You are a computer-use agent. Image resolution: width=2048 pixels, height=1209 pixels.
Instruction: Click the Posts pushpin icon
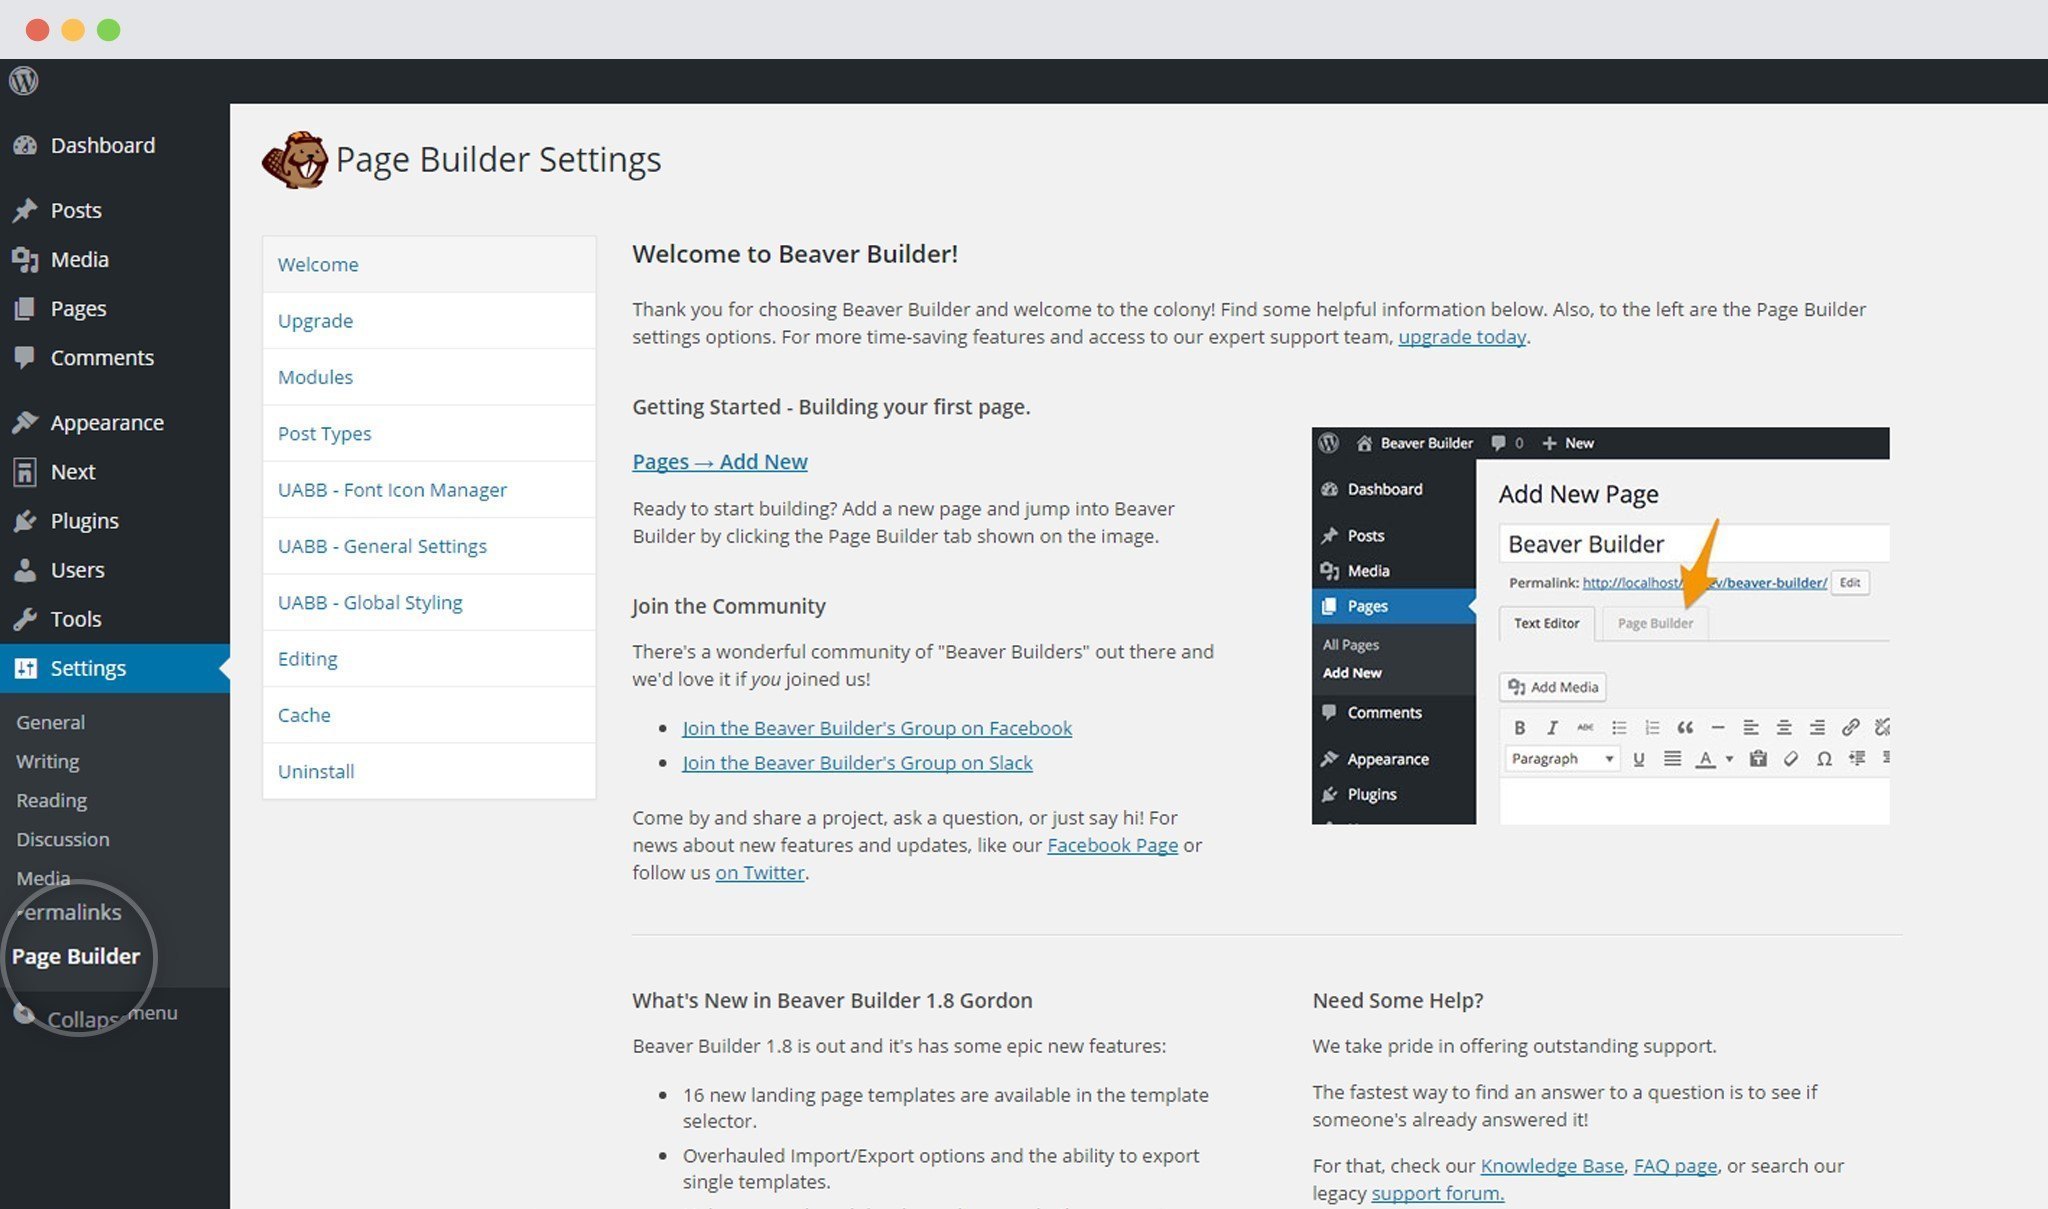25,210
